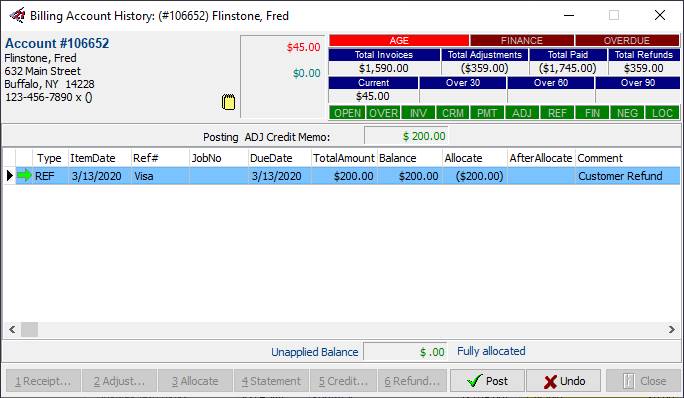Toggle the OVER filter button

383,113
